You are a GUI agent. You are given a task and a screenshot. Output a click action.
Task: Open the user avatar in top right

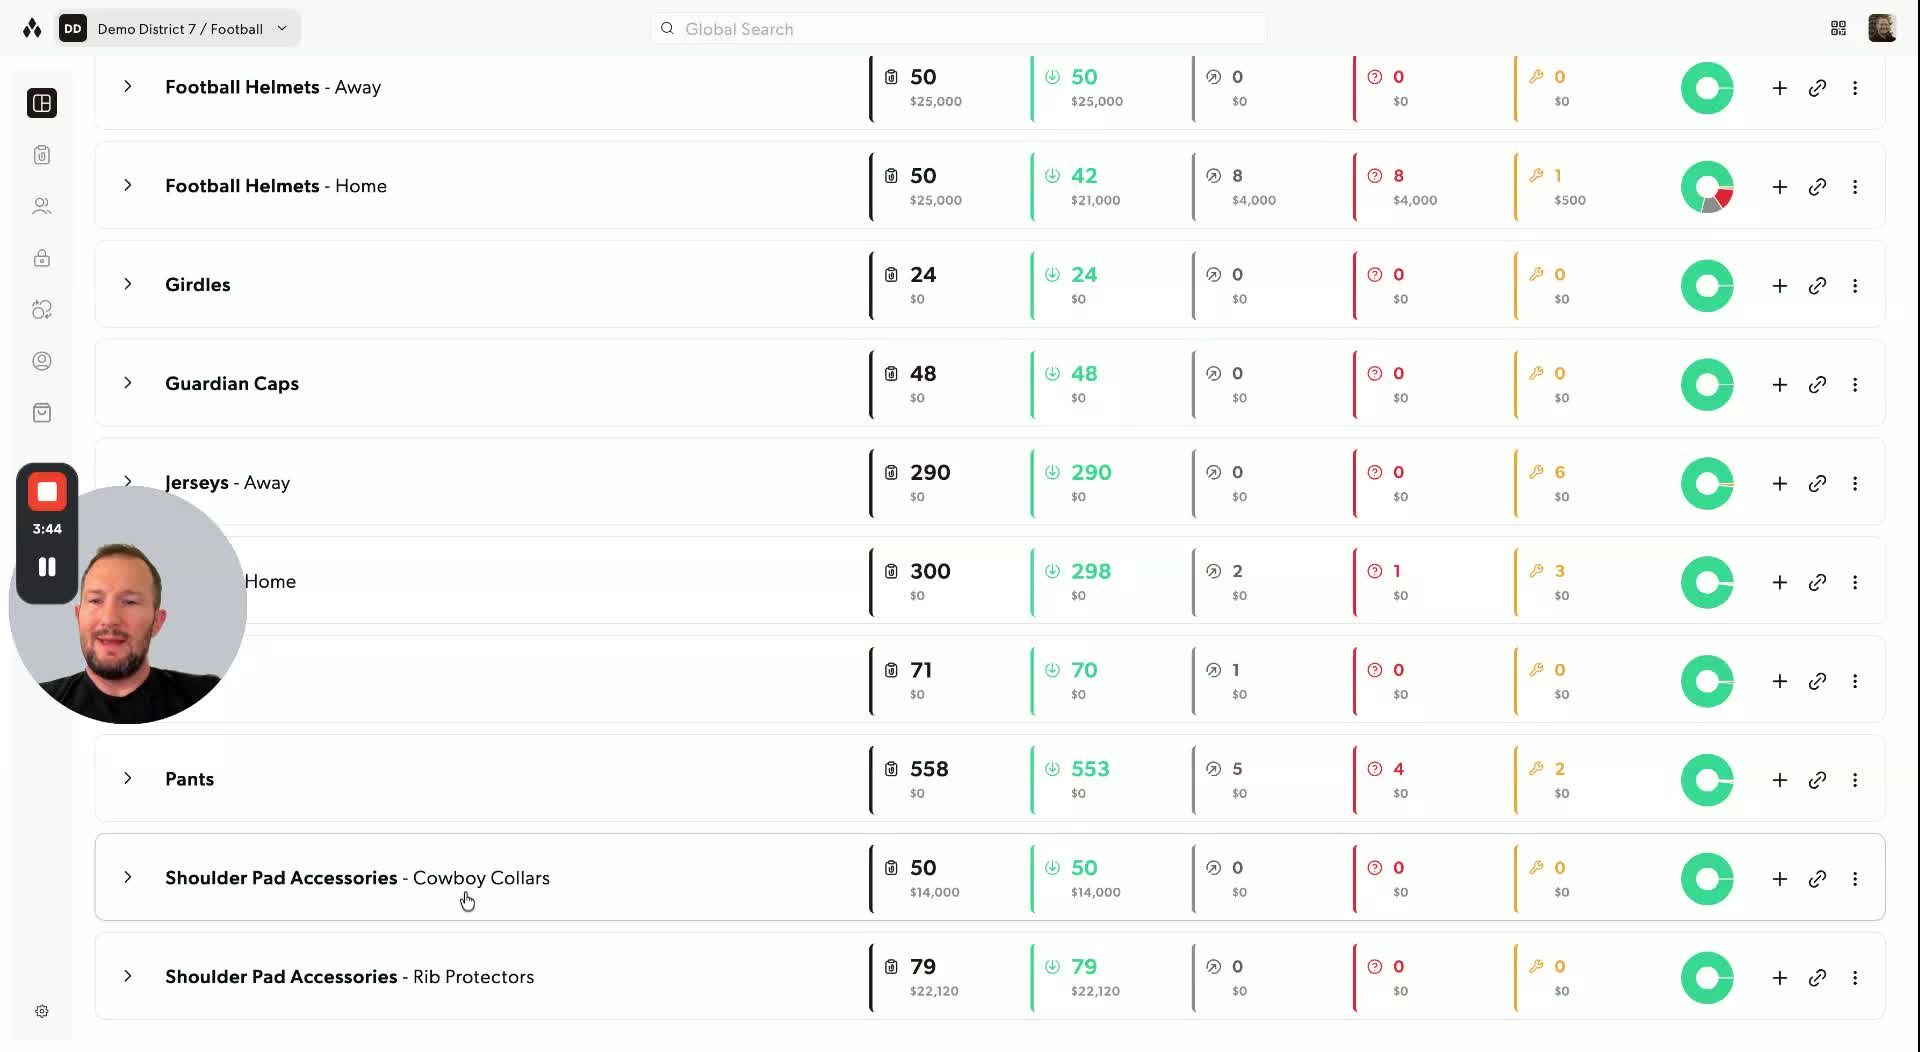click(1882, 28)
